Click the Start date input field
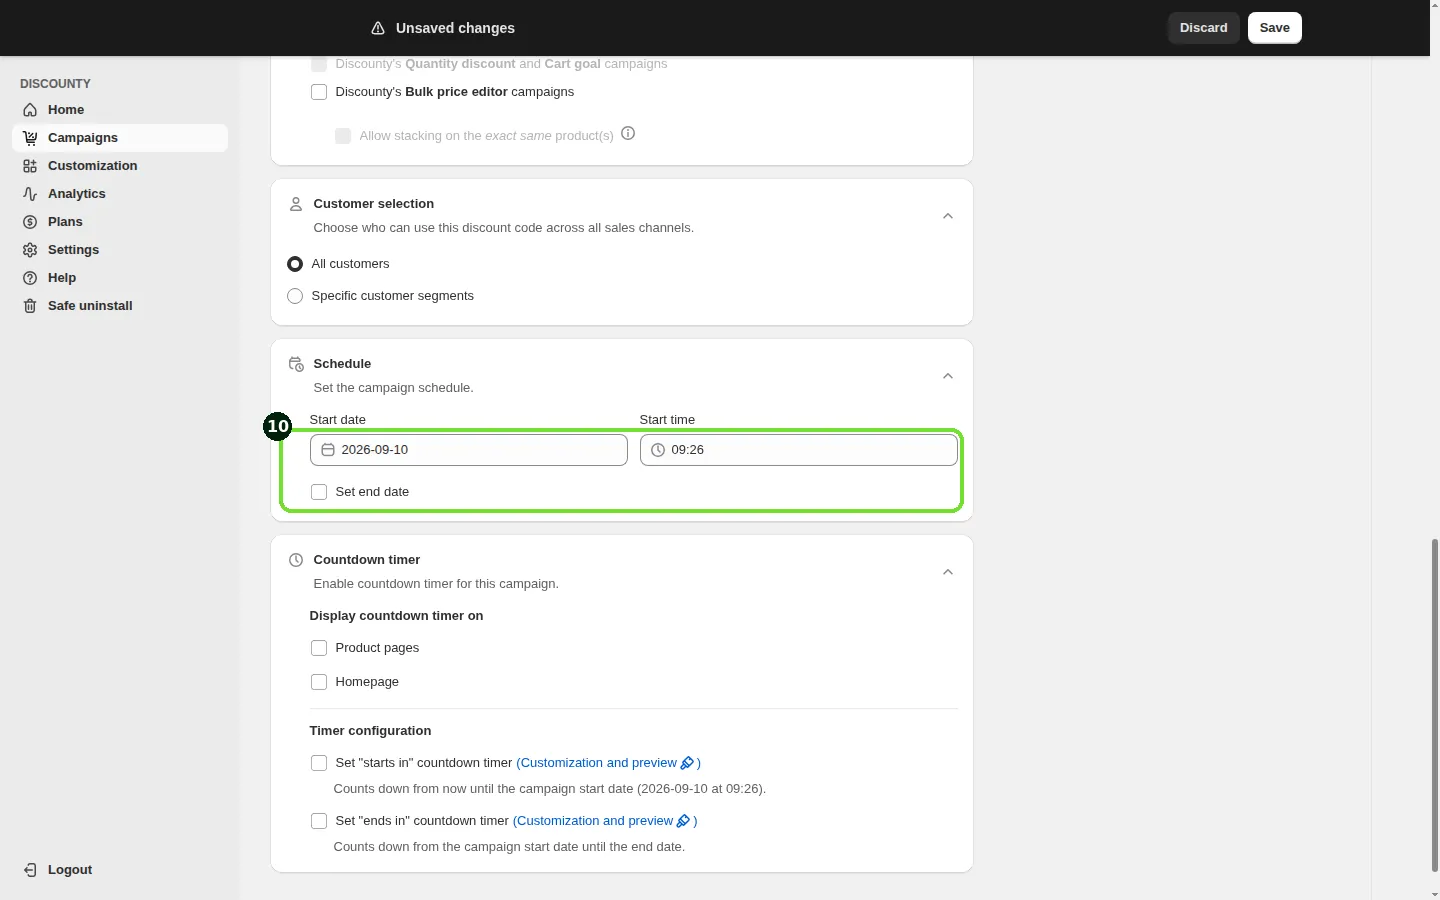 (469, 450)
